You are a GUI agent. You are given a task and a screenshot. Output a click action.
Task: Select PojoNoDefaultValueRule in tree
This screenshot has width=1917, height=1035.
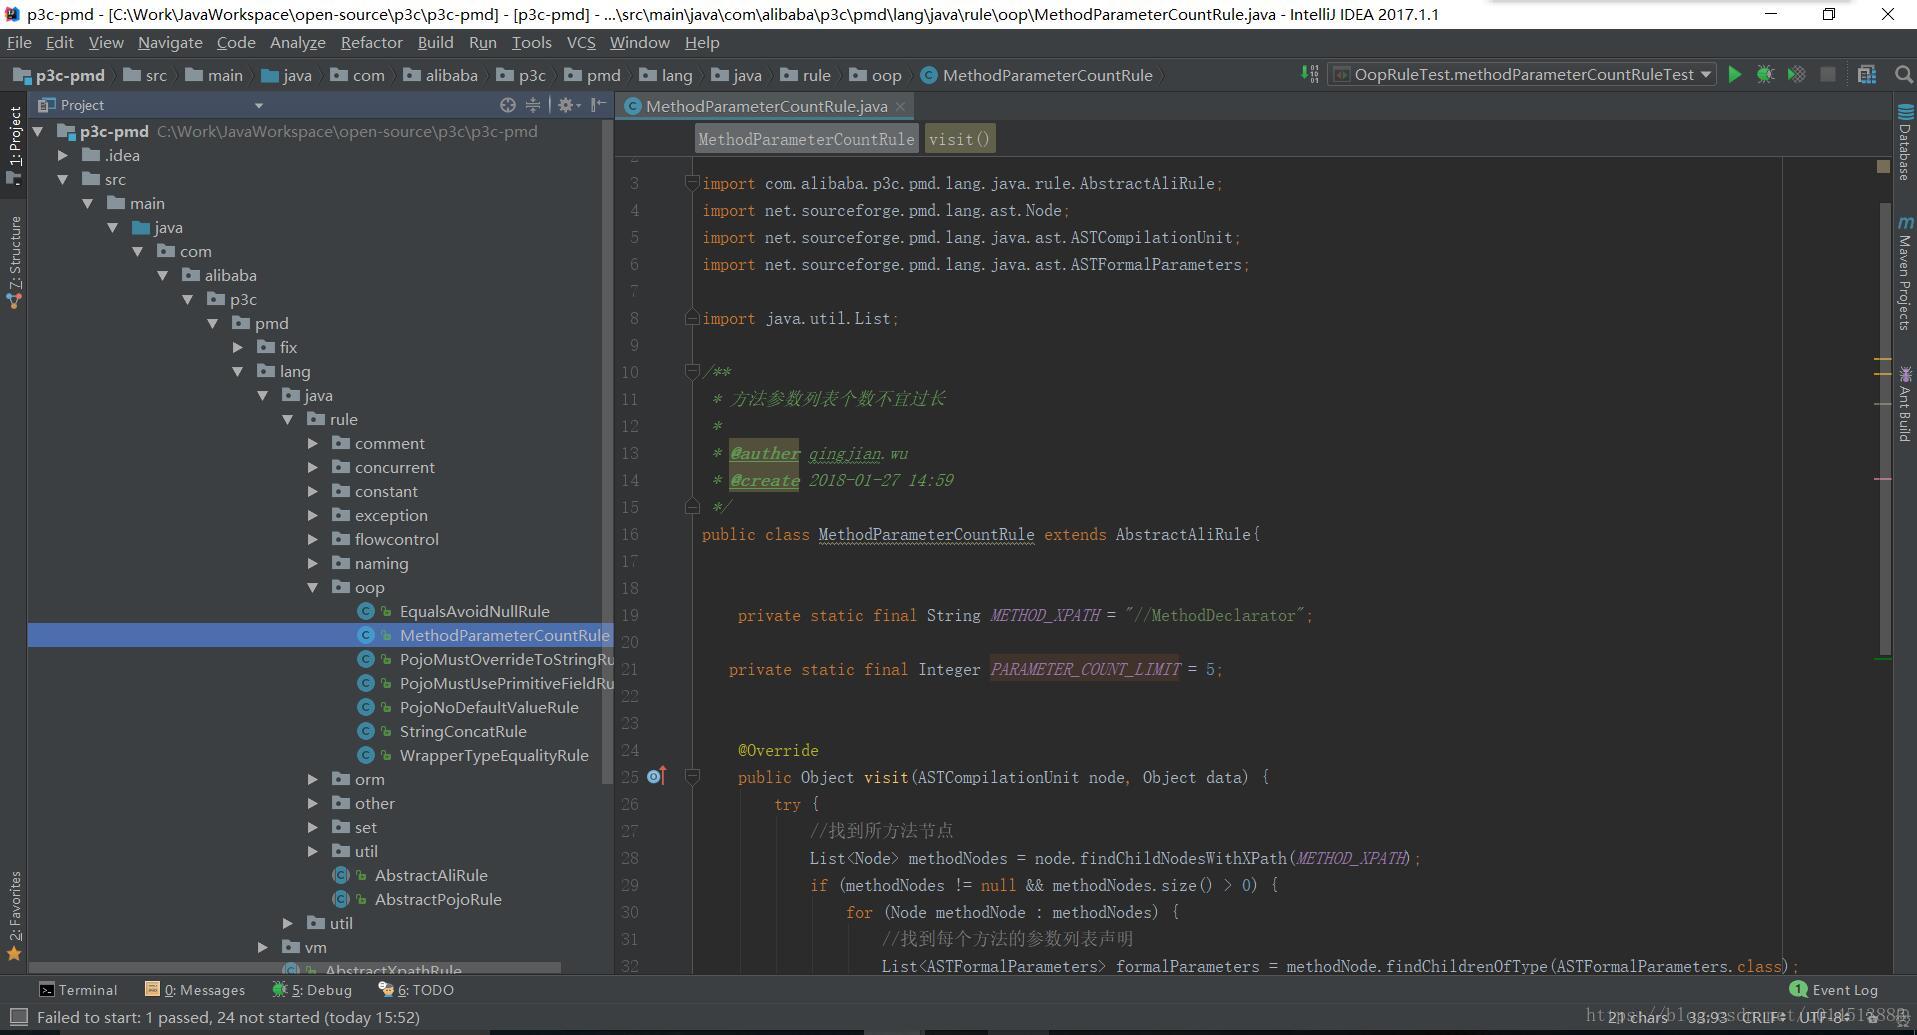click(x=489, y=707)
